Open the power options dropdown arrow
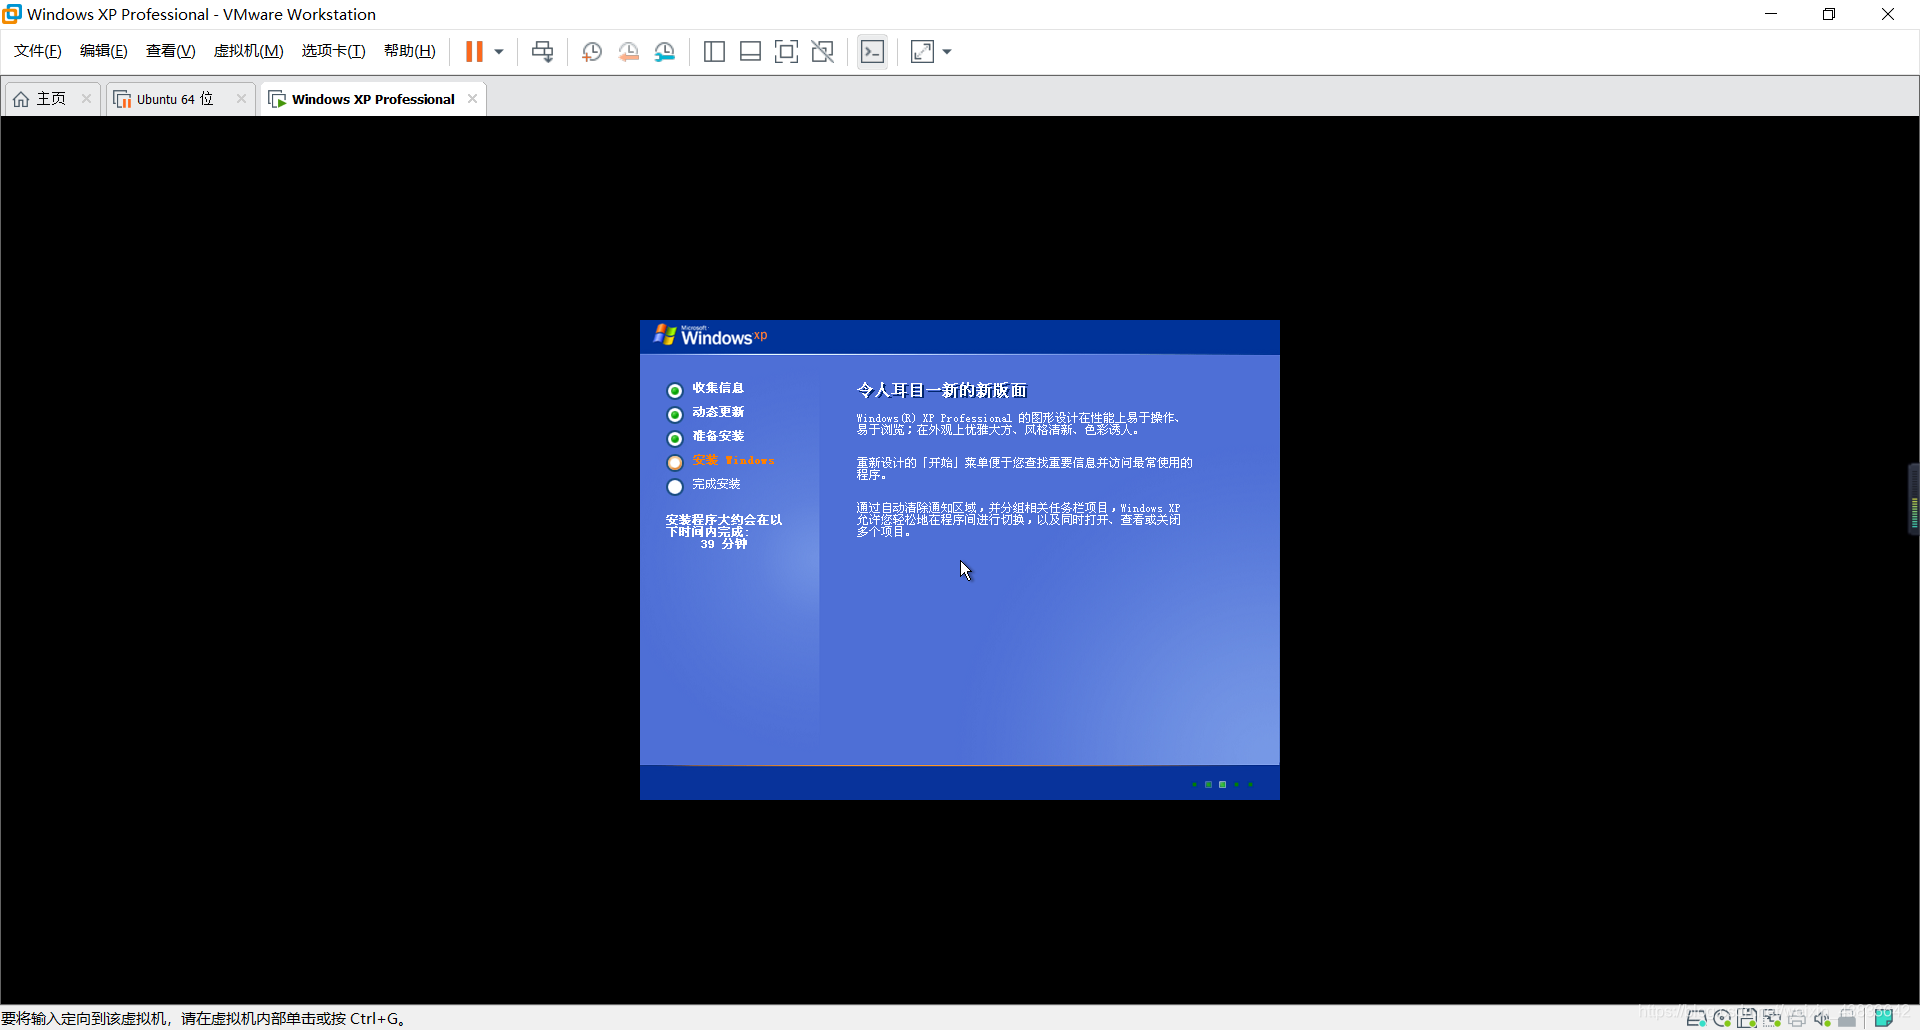1920x1030 pixels. [499, 52]
